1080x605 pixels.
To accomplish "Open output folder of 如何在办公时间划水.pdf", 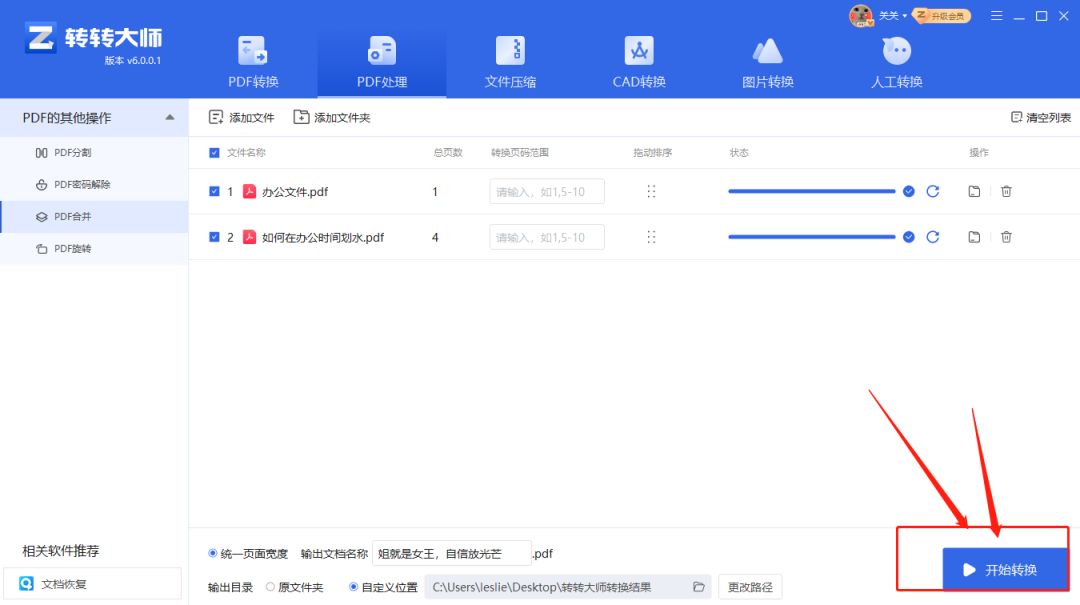I will [x=973, y=237].
